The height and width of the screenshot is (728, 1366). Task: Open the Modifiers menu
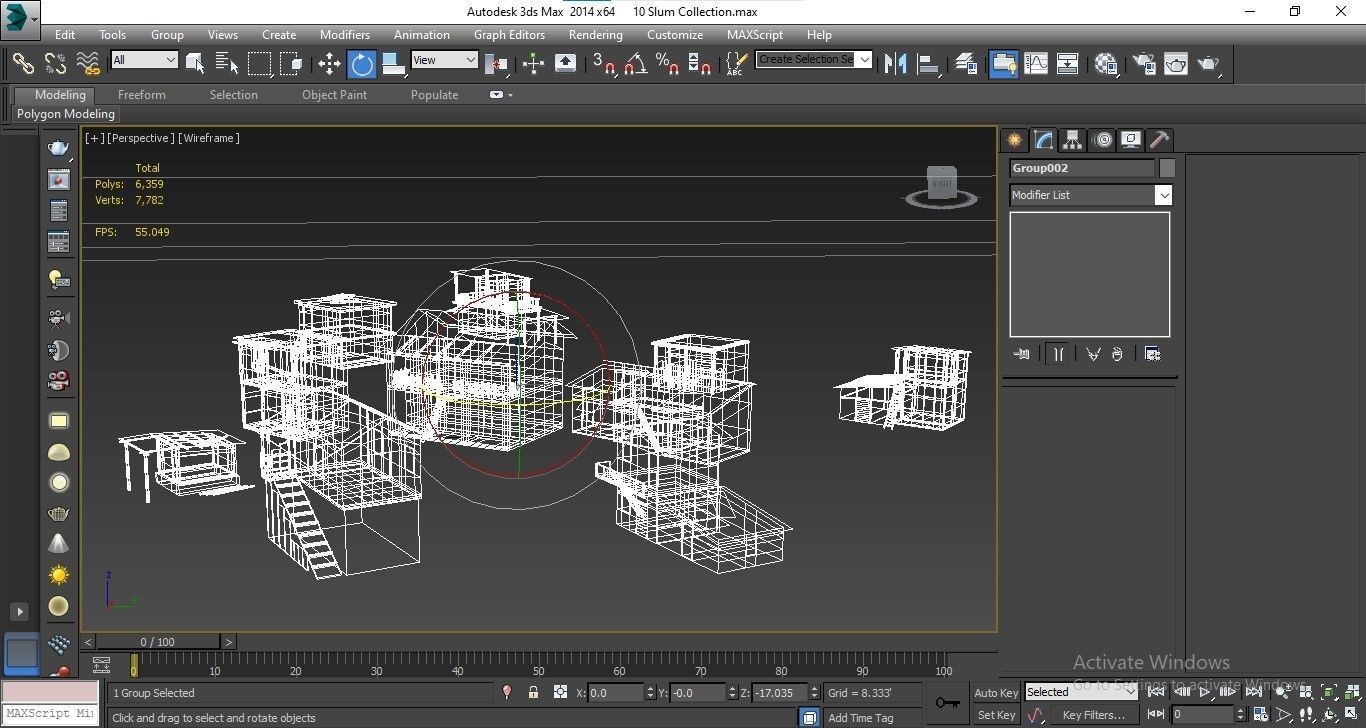pyautogui.click(x=345, y=34)
